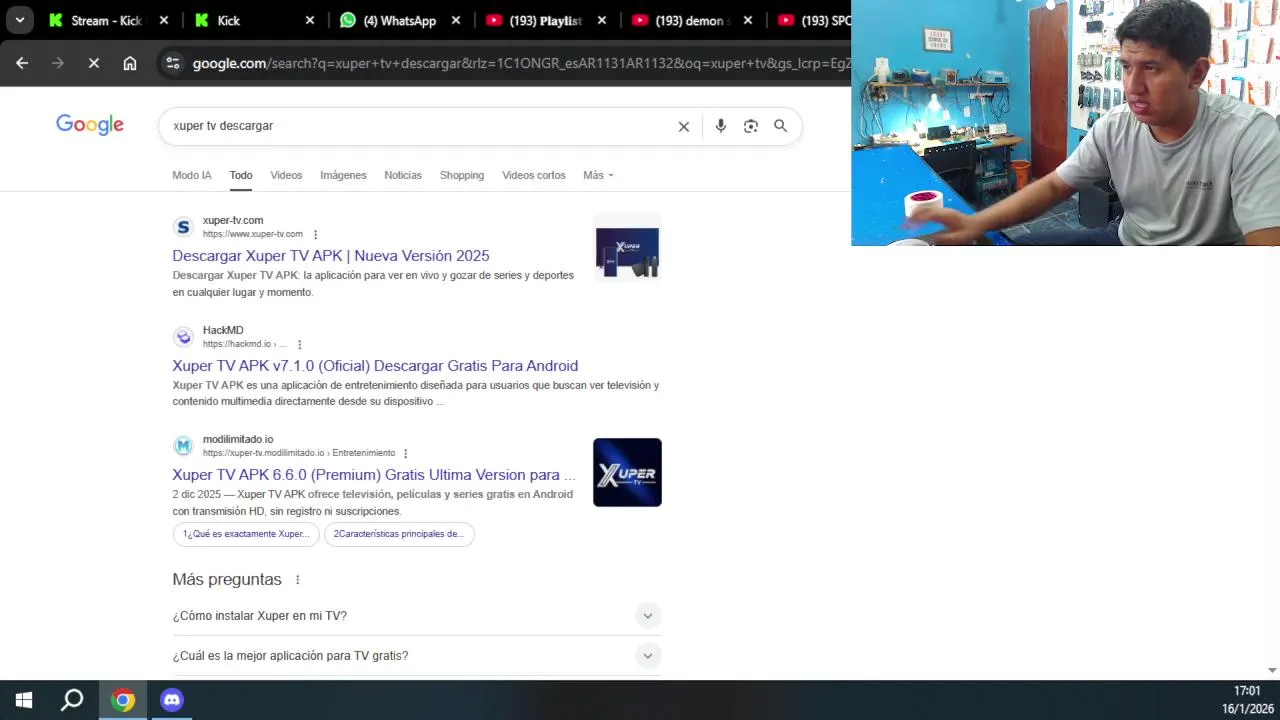Select the Todo results tab

point(241,175)
